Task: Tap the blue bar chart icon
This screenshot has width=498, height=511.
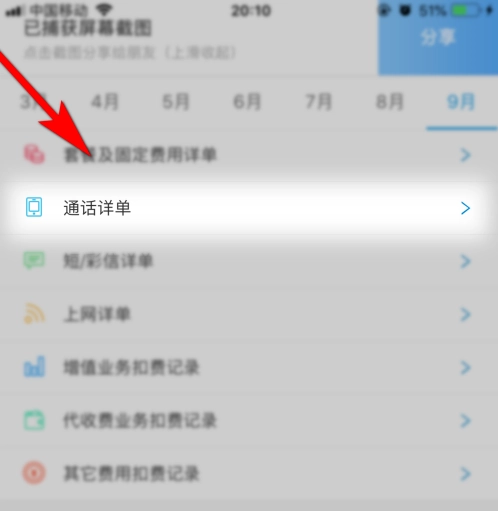Action: [x=34, y=366]
